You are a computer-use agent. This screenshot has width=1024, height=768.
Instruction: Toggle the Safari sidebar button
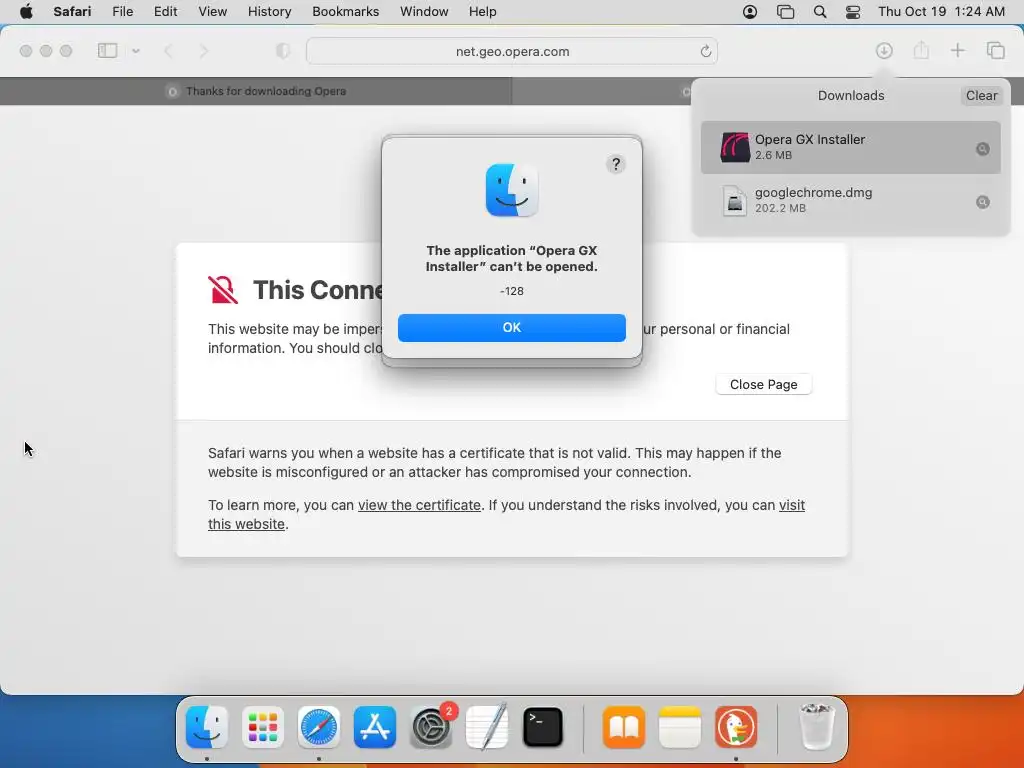pos(107,51)
